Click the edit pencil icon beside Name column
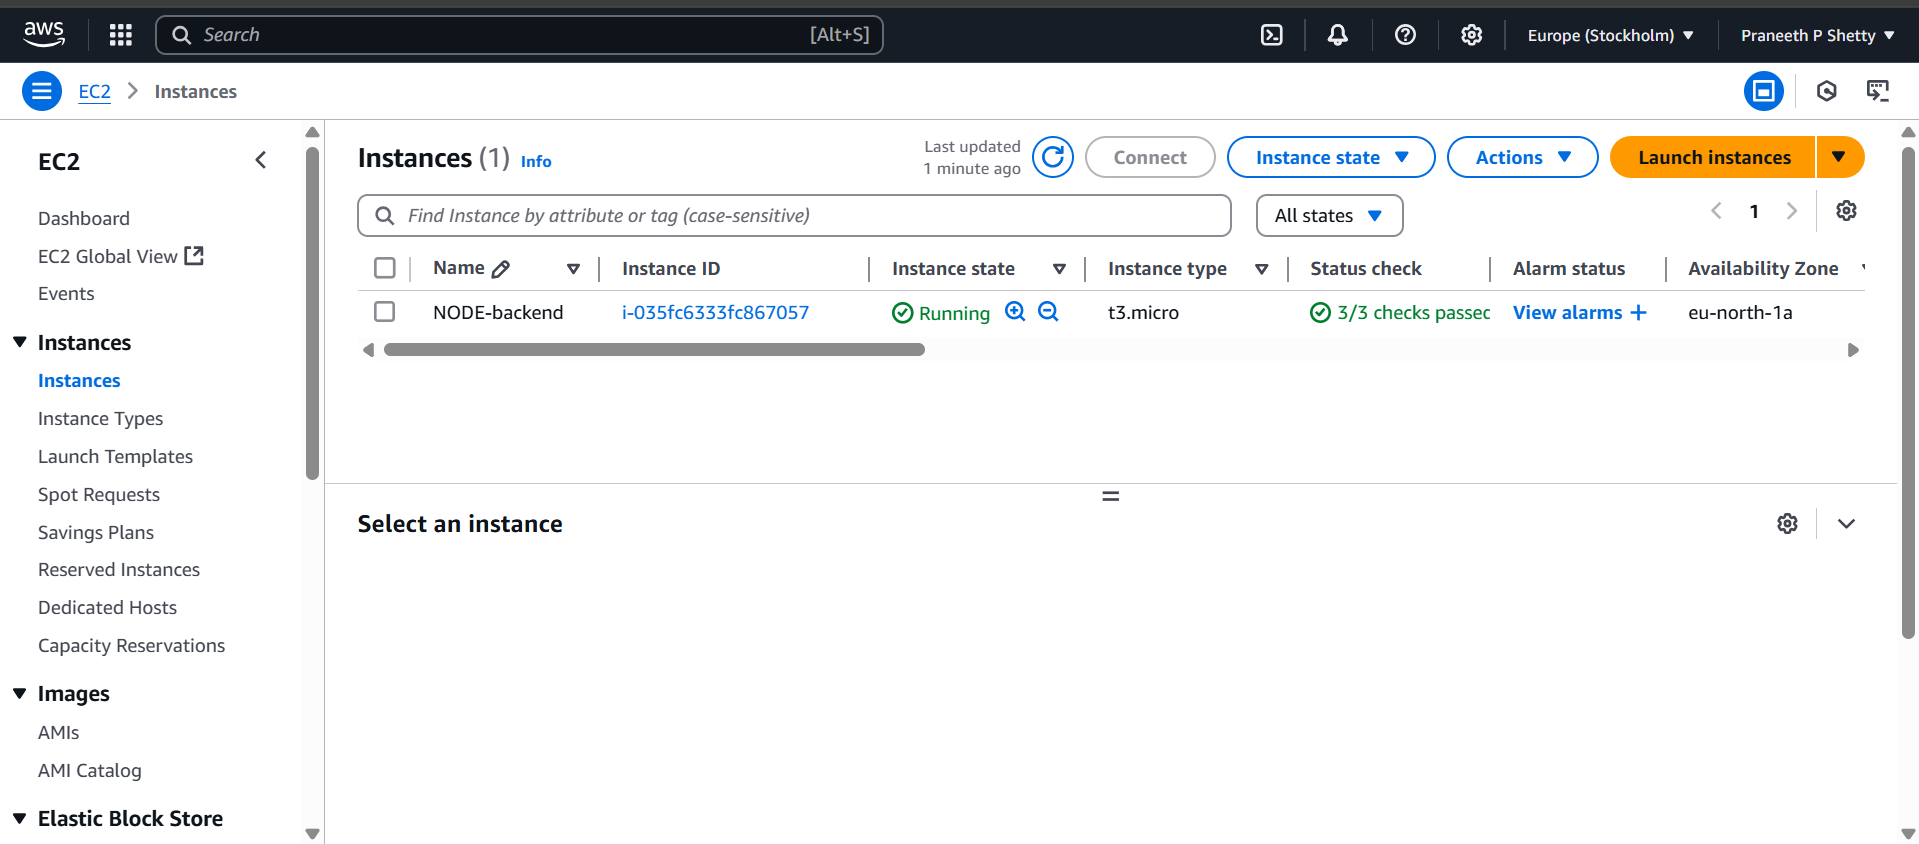This screenshot has height=844, width=1919. point(501,268)
